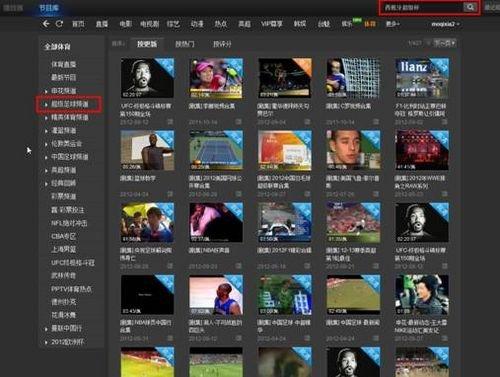This screenshot has width=500, height=377.
Task: Open the highlighted 体育 navigation item
Action: (370, 24)
